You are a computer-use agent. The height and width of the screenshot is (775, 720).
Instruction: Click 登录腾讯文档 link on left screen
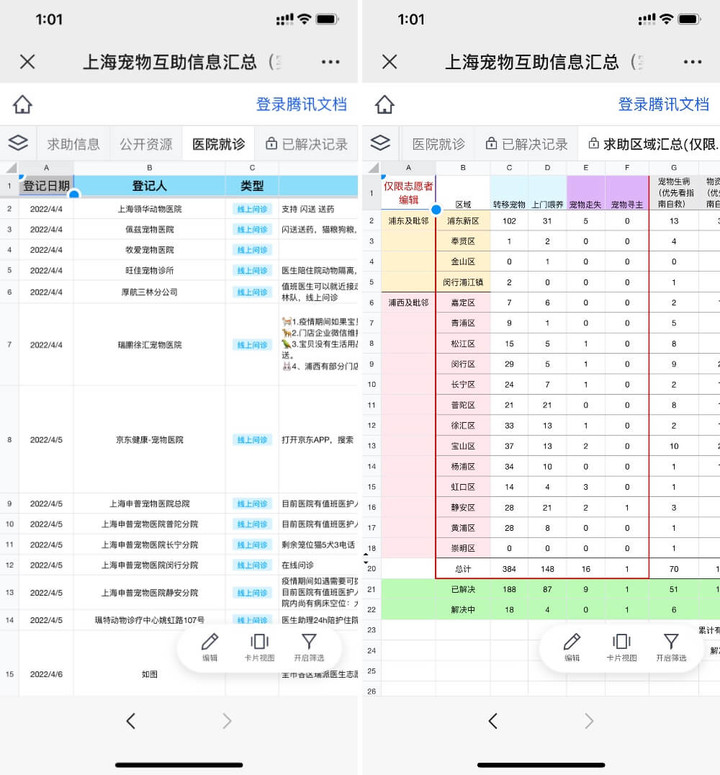click(x=301, y=104)
